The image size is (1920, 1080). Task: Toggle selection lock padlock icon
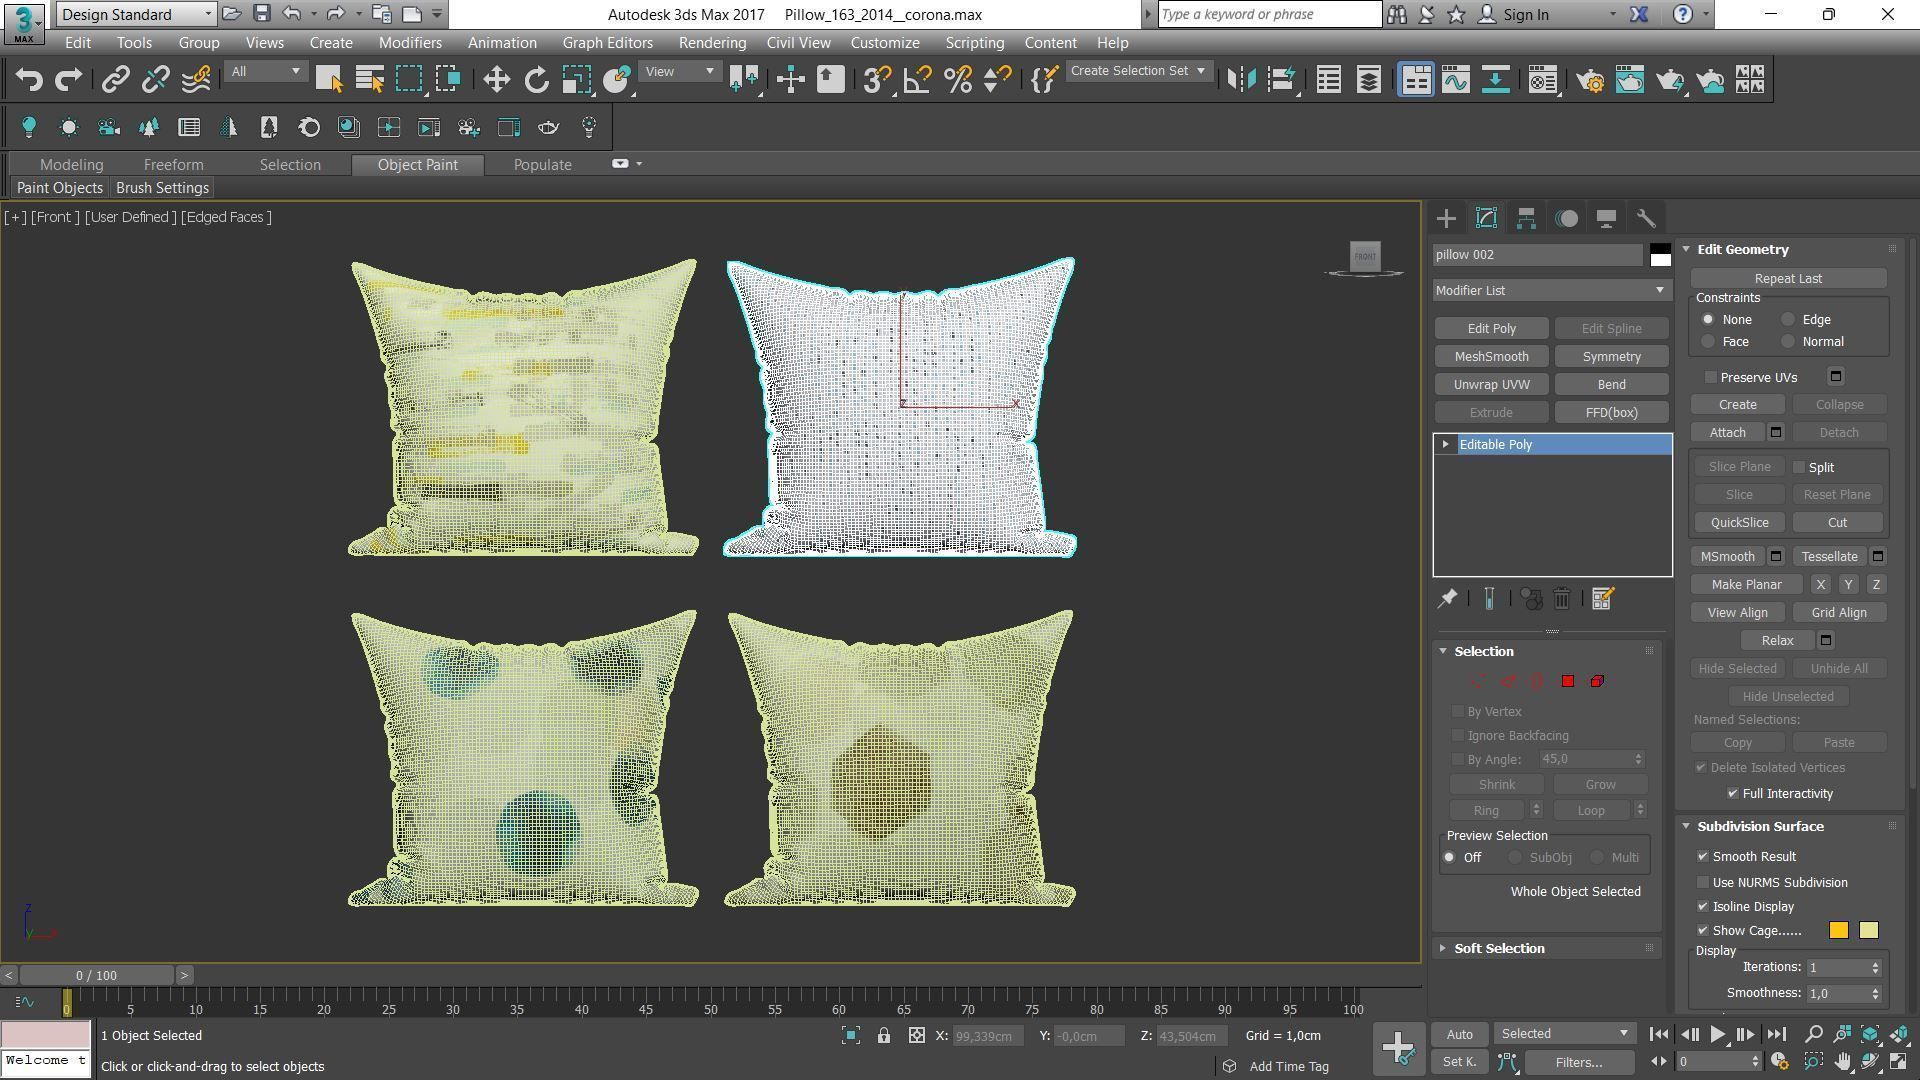(884, 1036)
